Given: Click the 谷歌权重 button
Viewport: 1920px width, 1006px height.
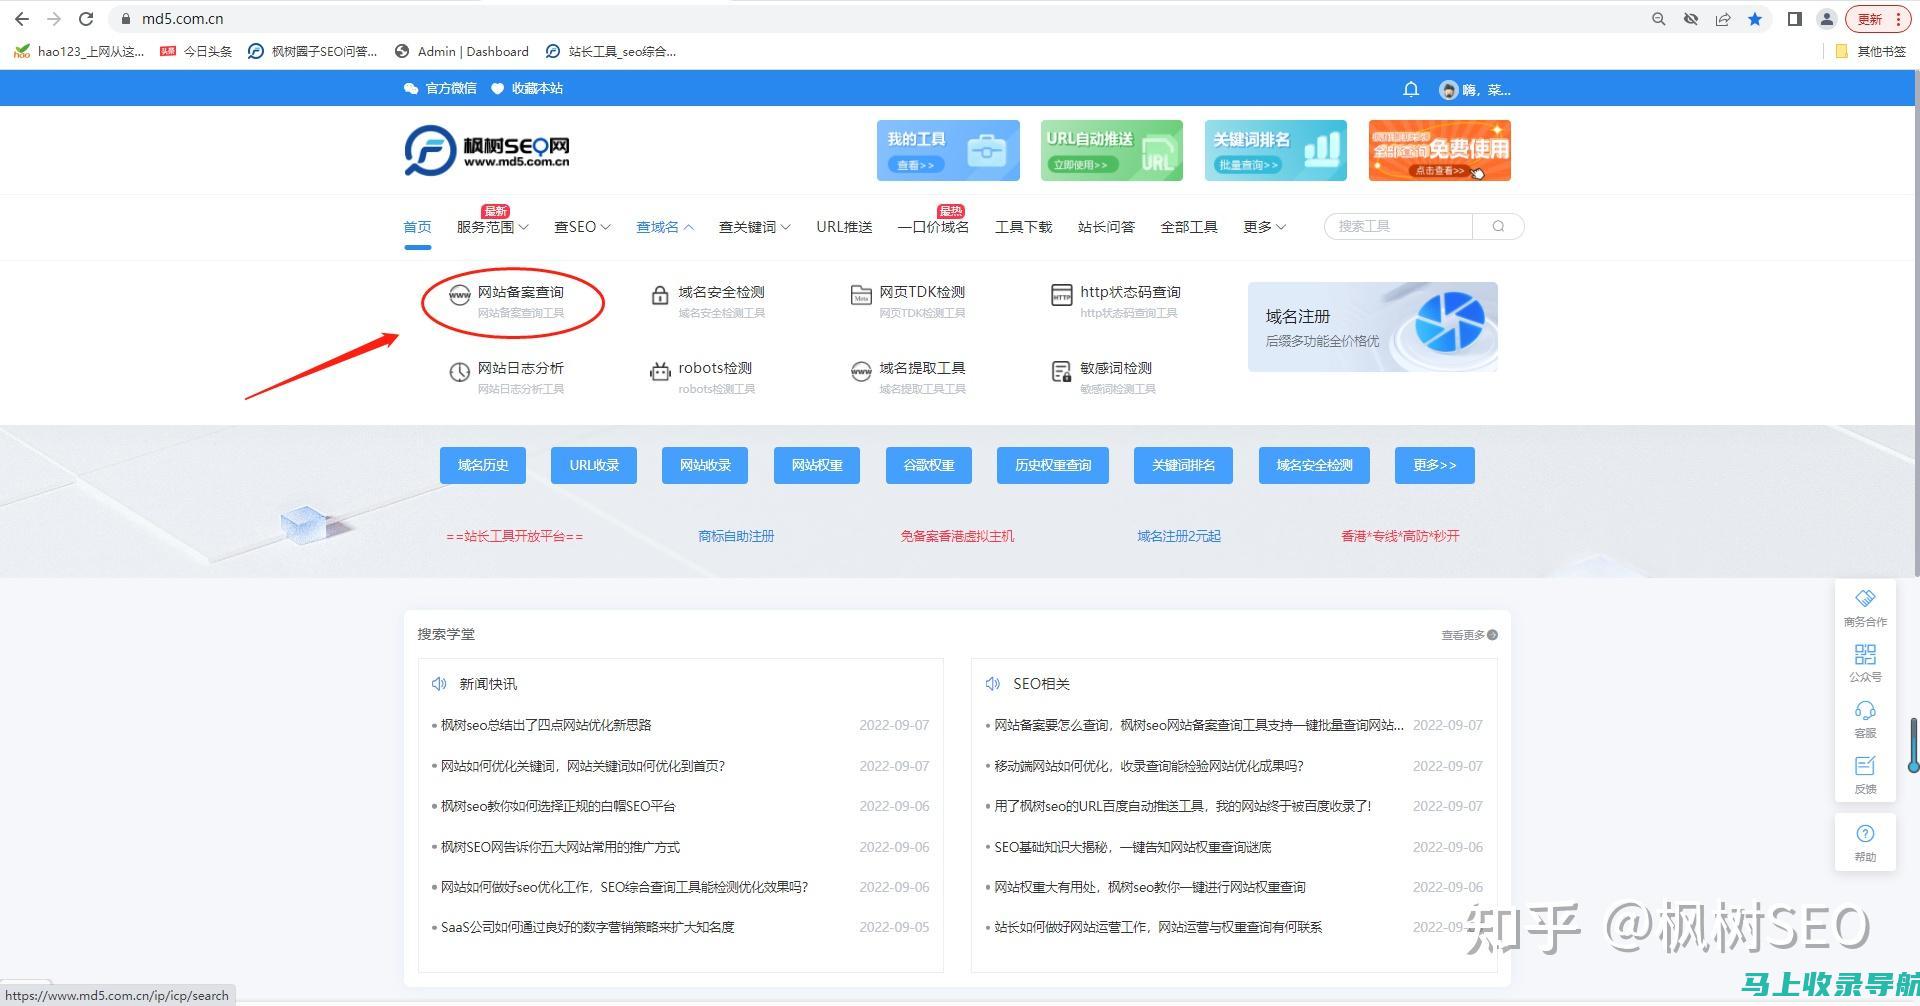Looking at the screenshot, I should [x=929, y=465].
